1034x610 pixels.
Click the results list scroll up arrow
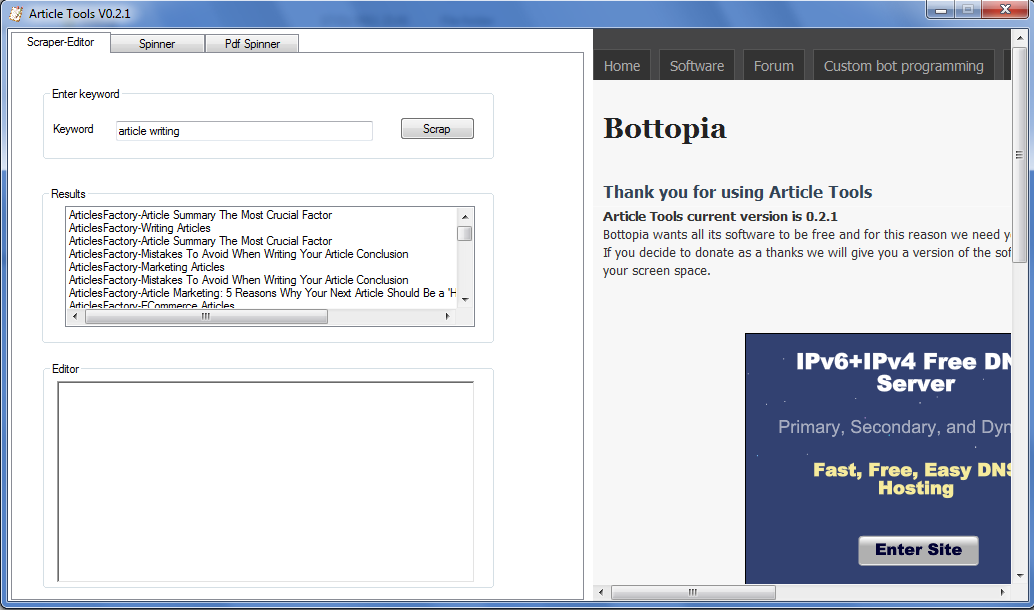[465, 216]
